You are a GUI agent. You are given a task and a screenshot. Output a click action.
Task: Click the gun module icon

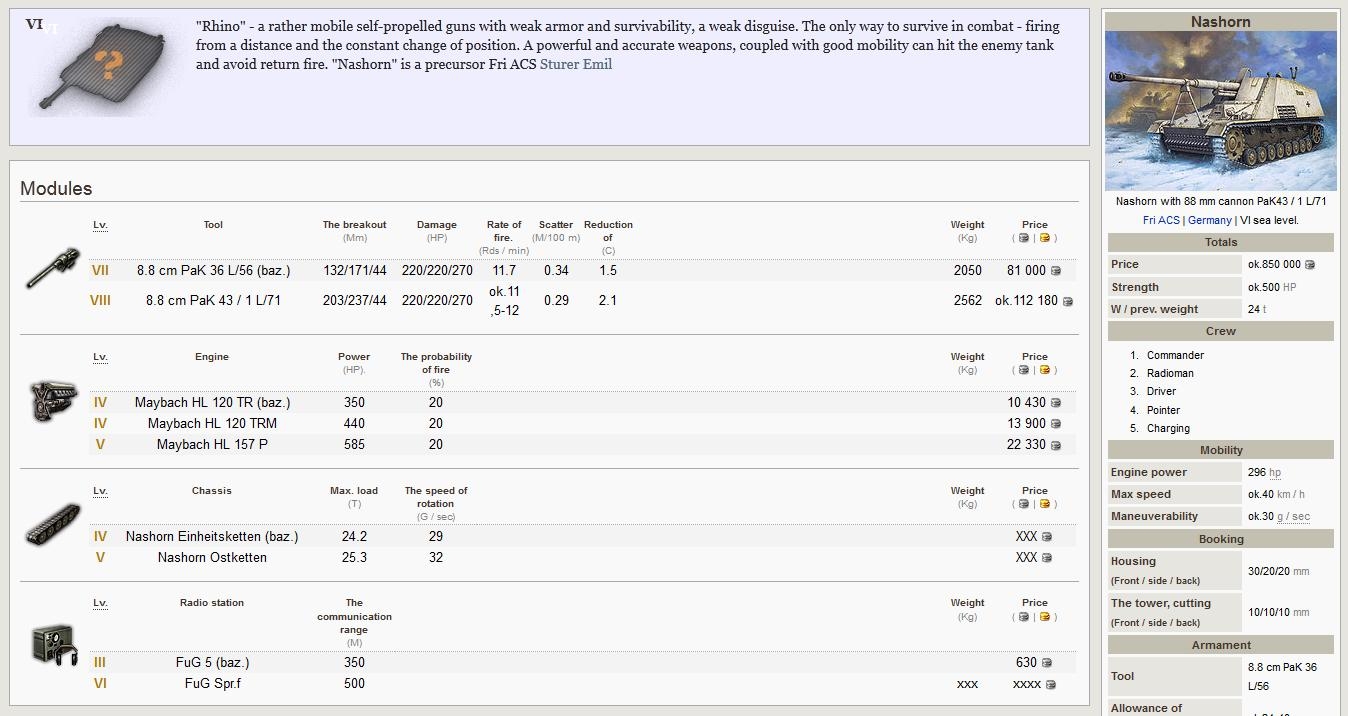53,267
